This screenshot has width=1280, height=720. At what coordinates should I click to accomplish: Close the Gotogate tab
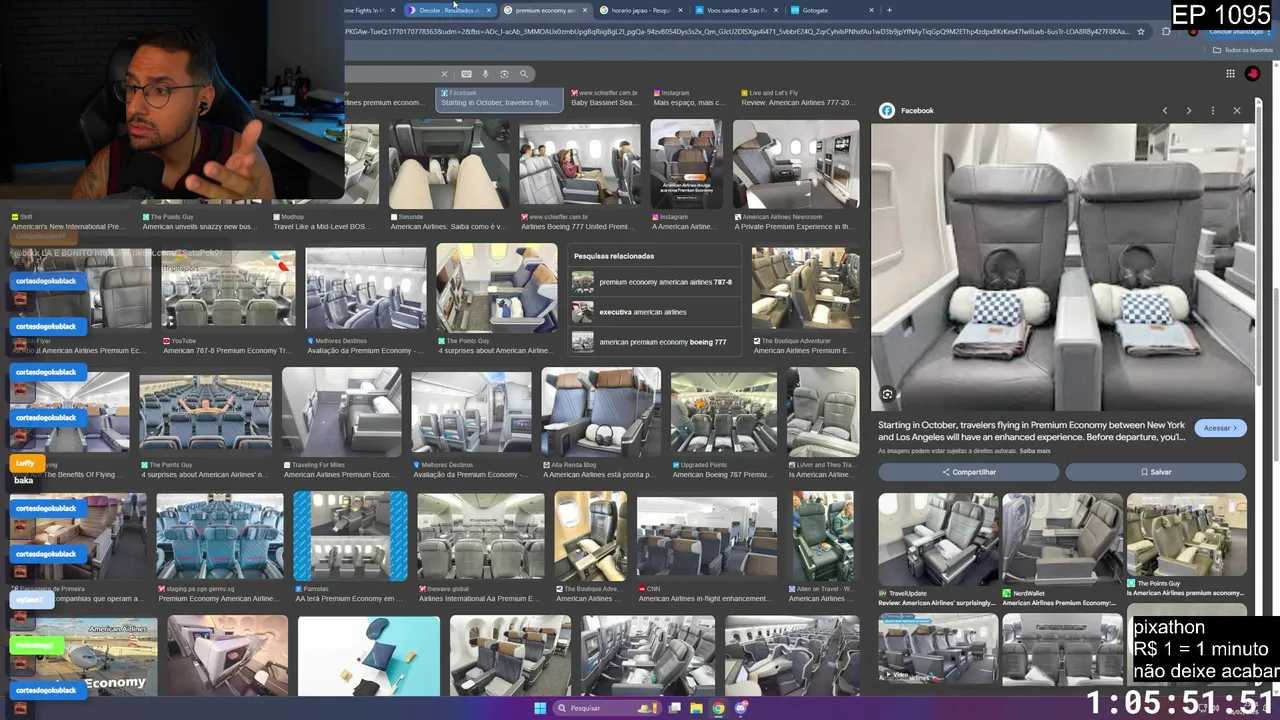871,10
